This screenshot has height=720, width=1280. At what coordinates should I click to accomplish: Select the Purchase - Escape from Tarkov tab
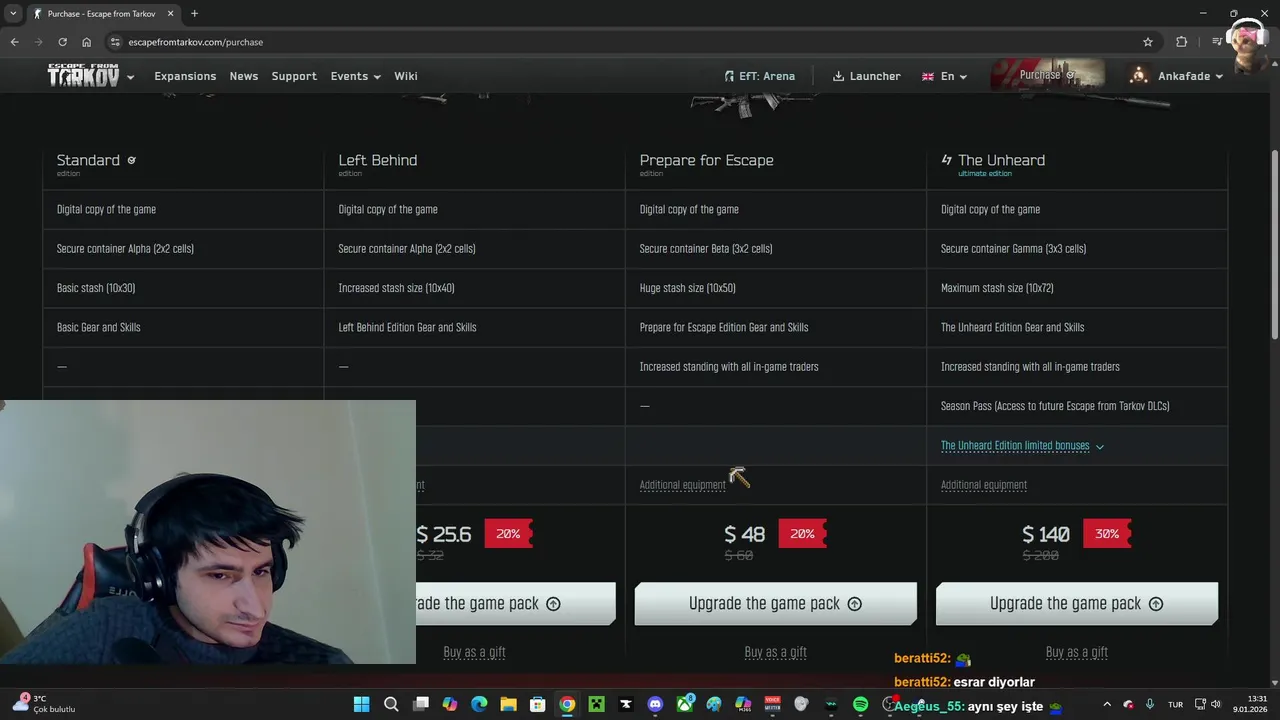102,14
